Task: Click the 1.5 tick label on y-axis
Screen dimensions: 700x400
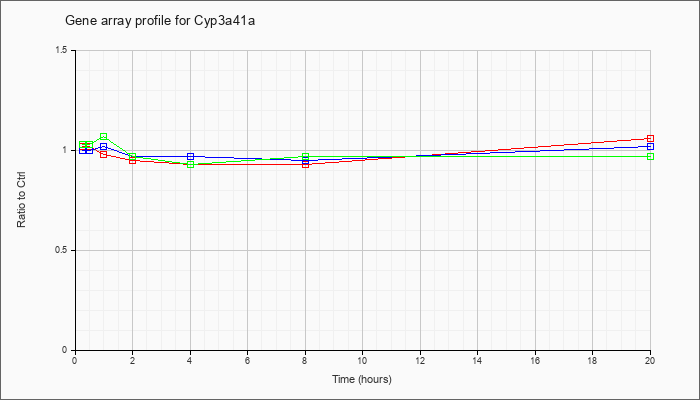Action: coord(62,50)
